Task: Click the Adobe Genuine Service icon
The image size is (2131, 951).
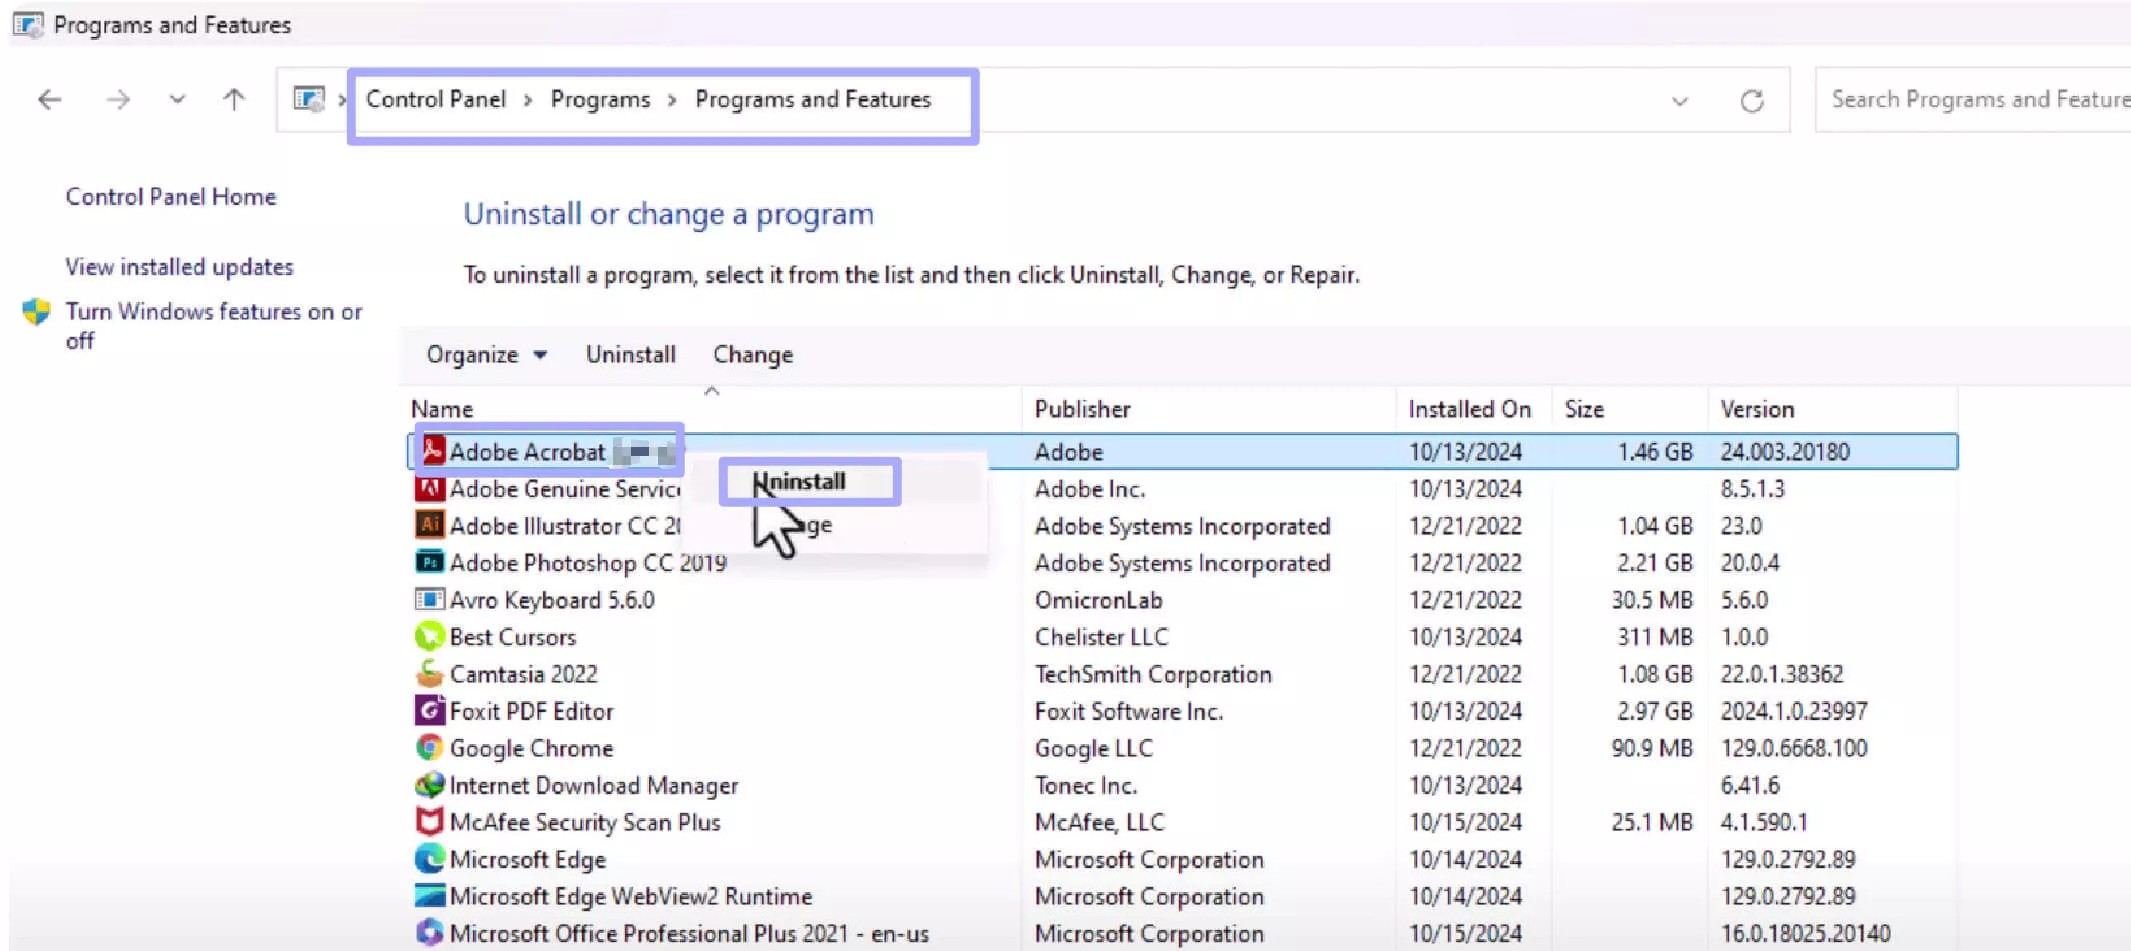Action: click(x=428, y=488)
